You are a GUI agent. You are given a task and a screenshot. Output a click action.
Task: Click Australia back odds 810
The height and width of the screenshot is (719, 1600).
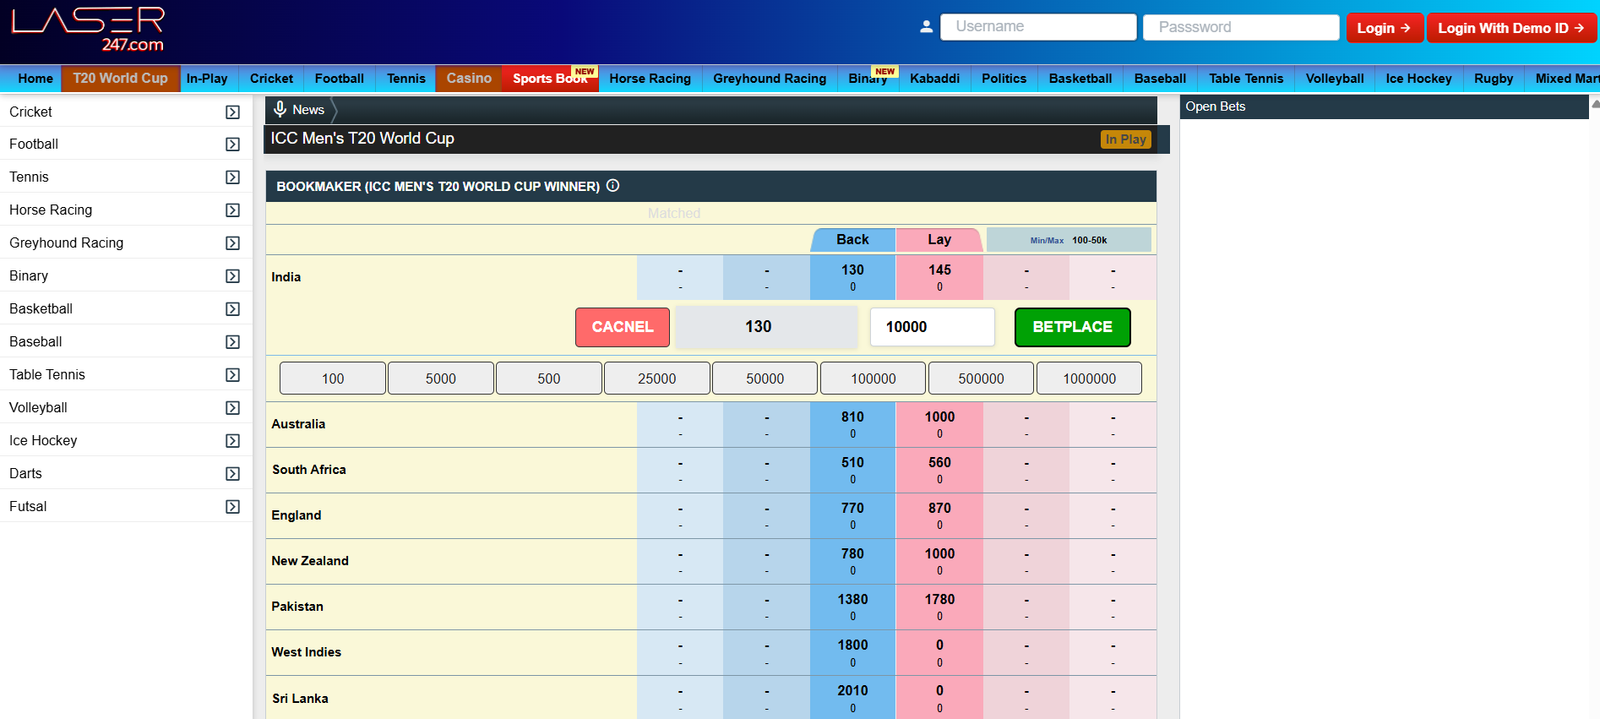[853, 425]
